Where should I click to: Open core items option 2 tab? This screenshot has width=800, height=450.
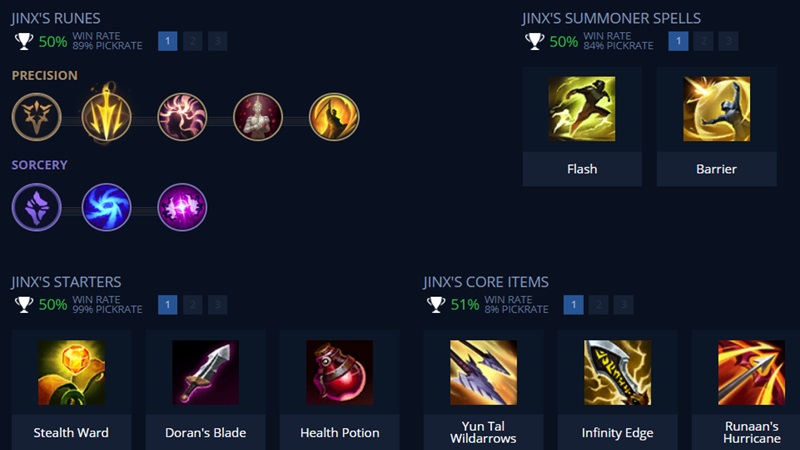coord(598,305)
